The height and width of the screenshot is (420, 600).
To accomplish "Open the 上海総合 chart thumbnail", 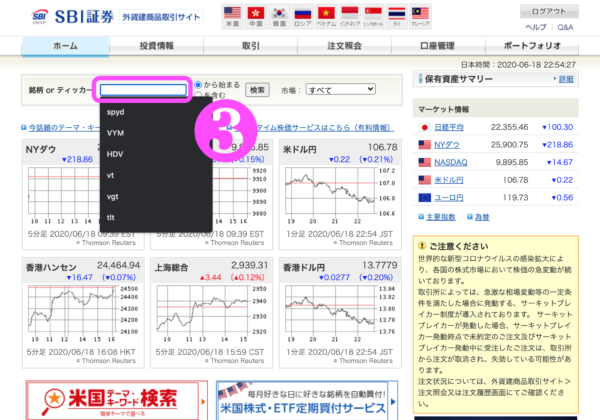I will click(211, 313).
